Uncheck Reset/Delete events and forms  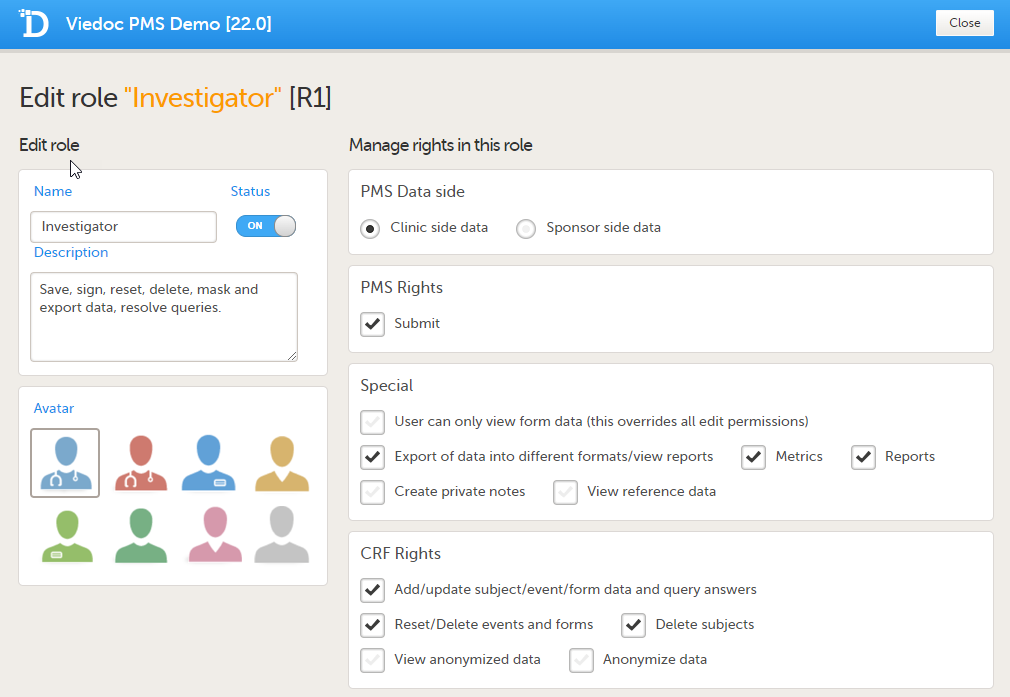[373, 625]
